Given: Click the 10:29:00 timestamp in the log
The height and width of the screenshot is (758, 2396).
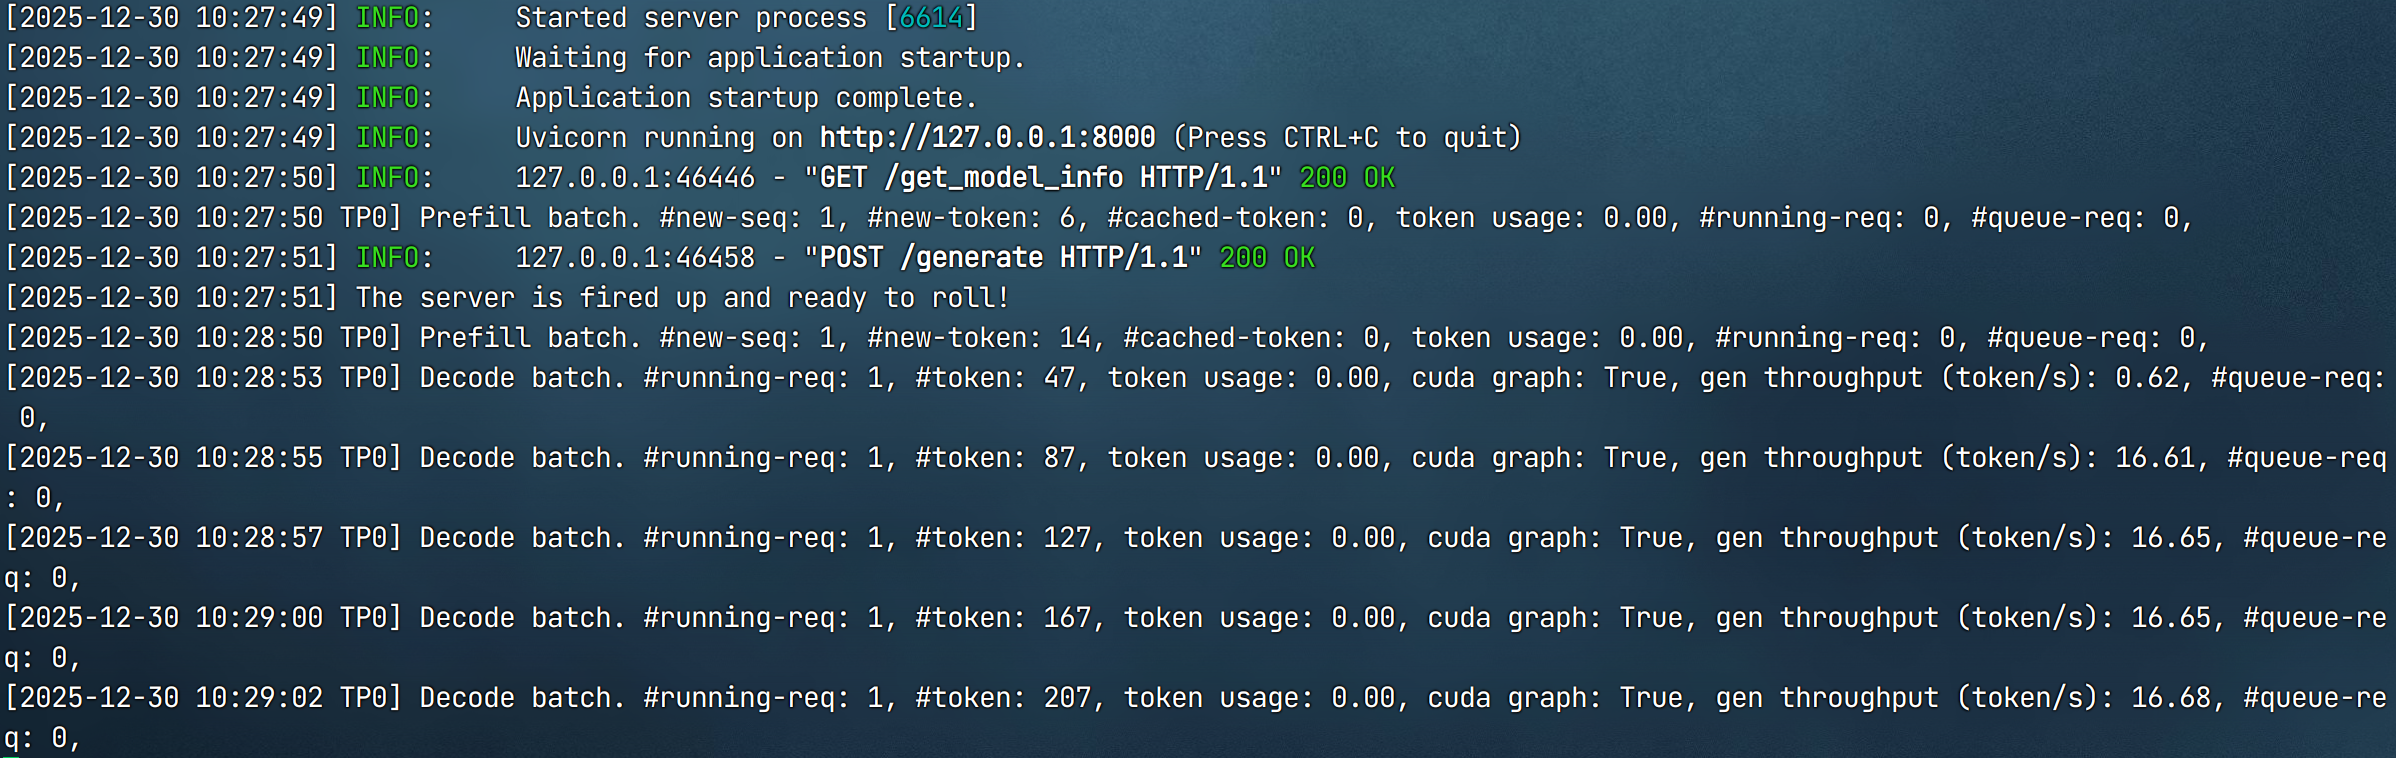Looking at the screenshot, I should pos(259,618).
